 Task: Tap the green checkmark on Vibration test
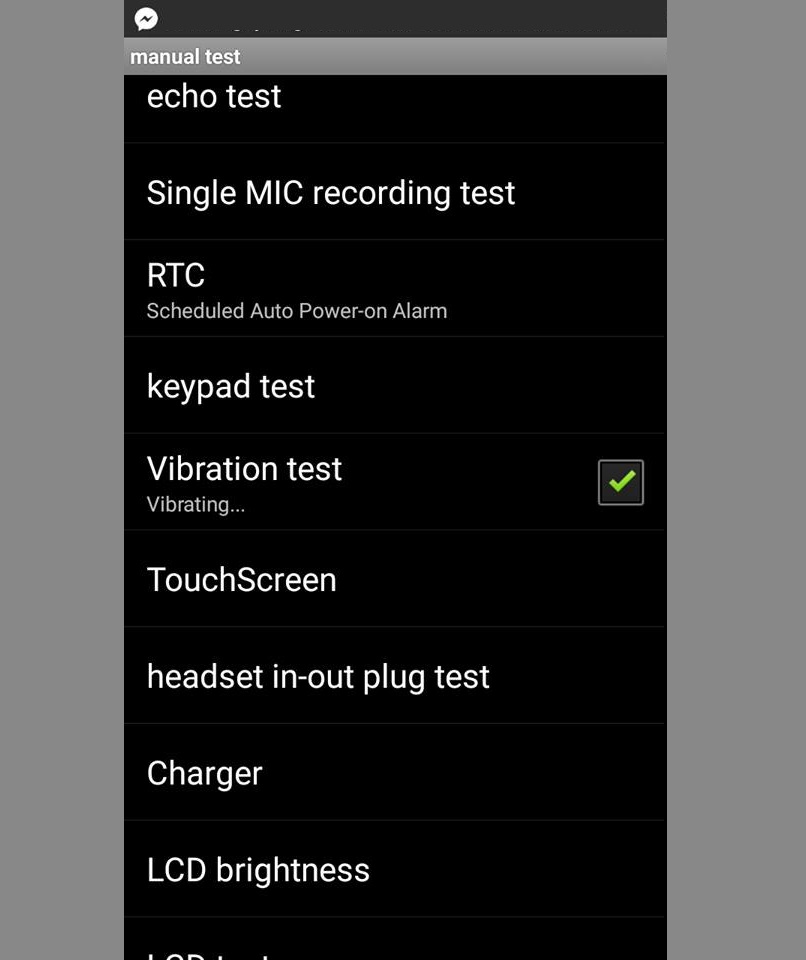(x=621, y=481)
